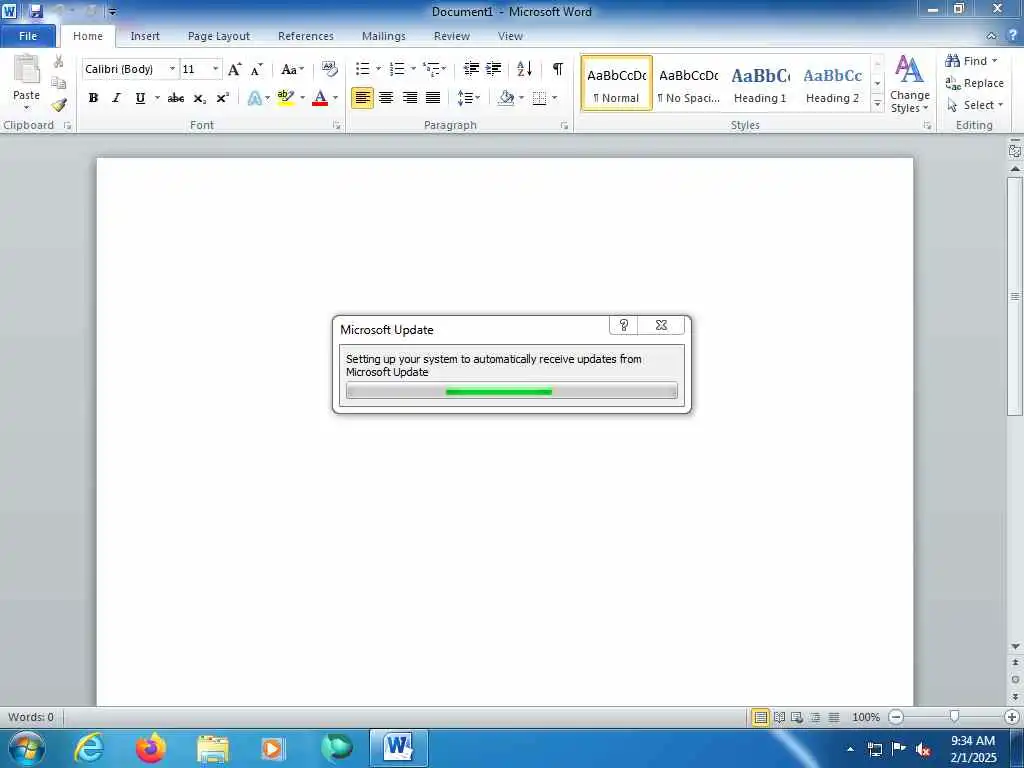Switch to Draft view icon
The height and width of the screenshot is (768, 1024).
click(834, 717)
